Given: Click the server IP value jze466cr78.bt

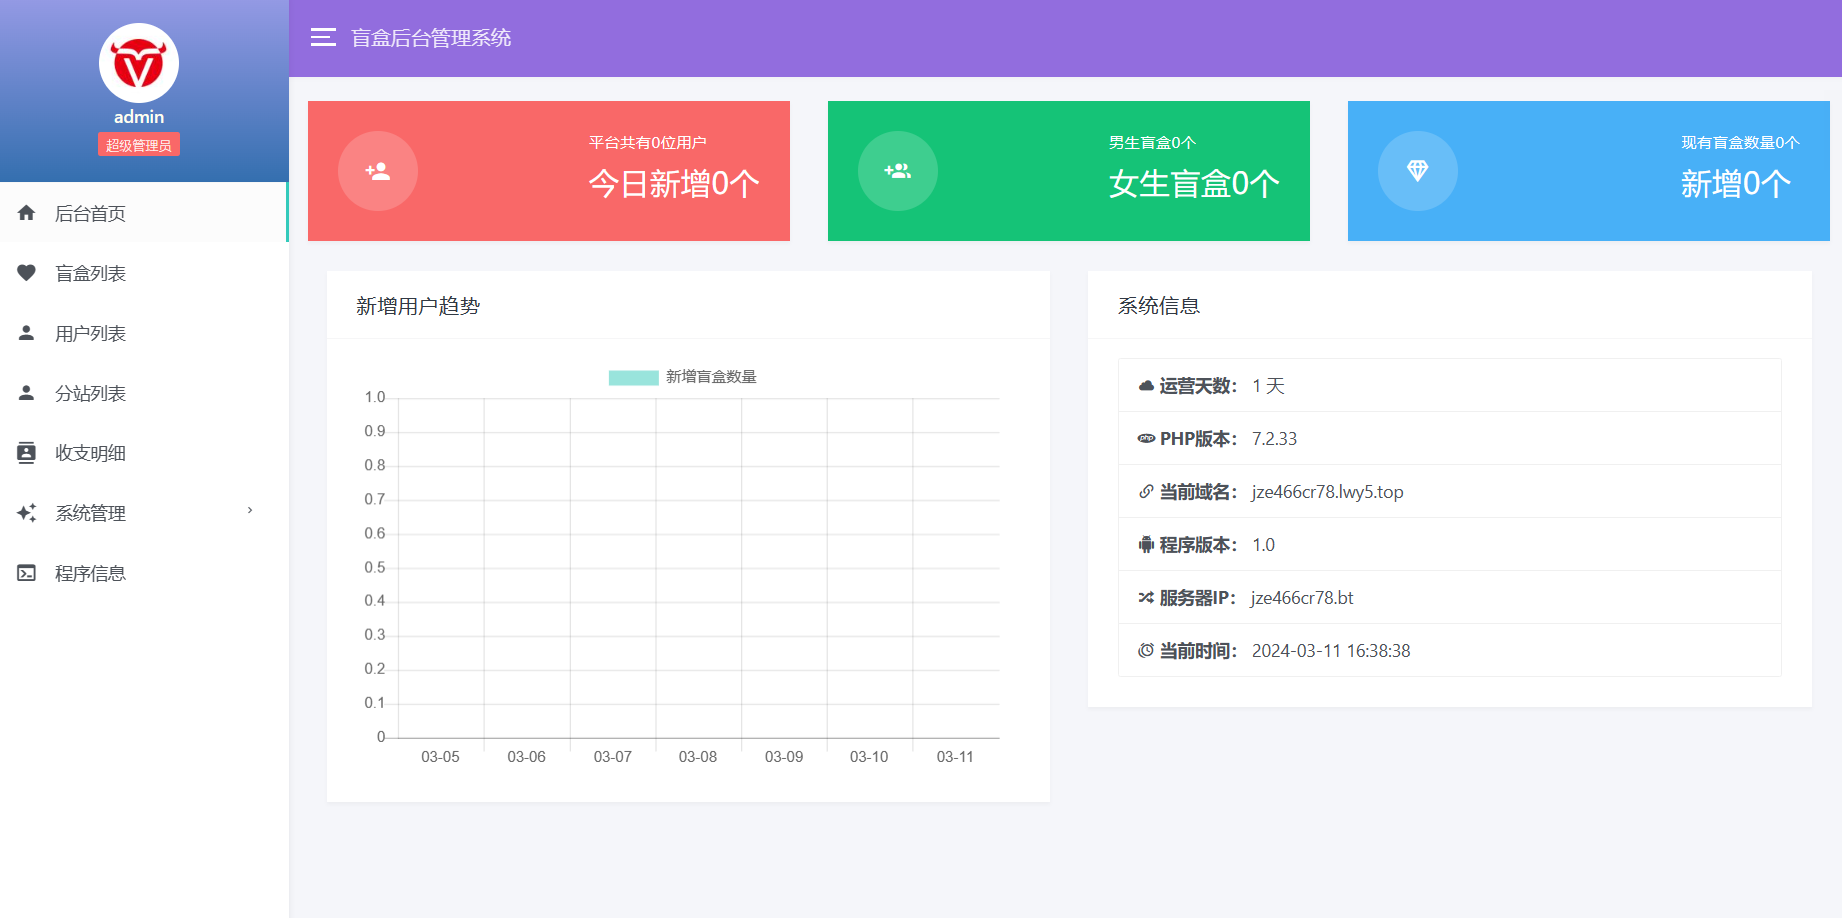Looking at the screenshot, I should coord(1302,598).
